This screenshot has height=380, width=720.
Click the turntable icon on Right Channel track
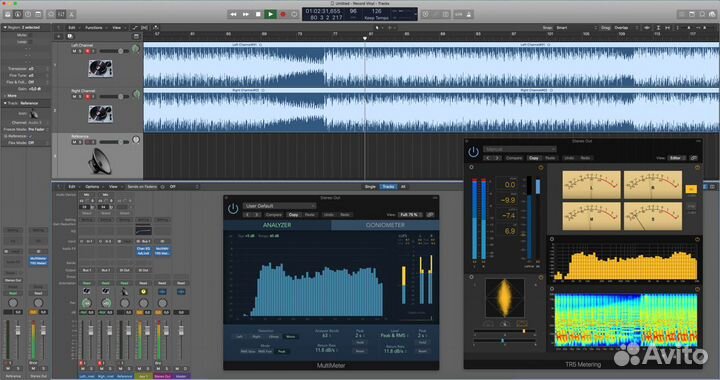[100, 114]
